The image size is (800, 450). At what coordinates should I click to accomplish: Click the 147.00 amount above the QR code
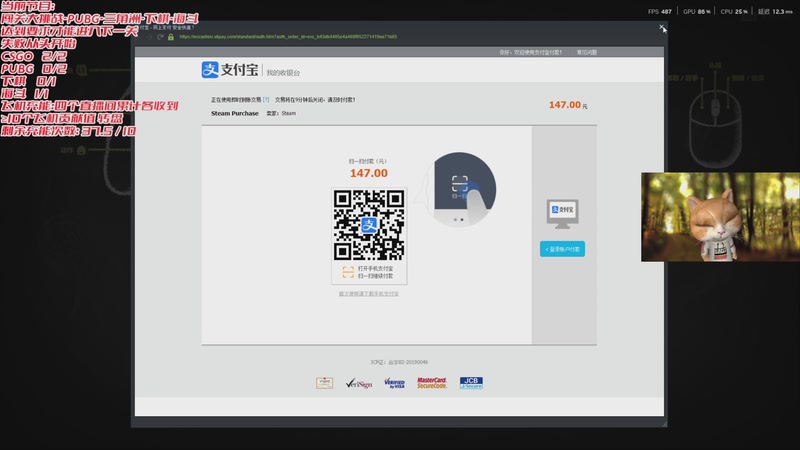pos(369,173)
